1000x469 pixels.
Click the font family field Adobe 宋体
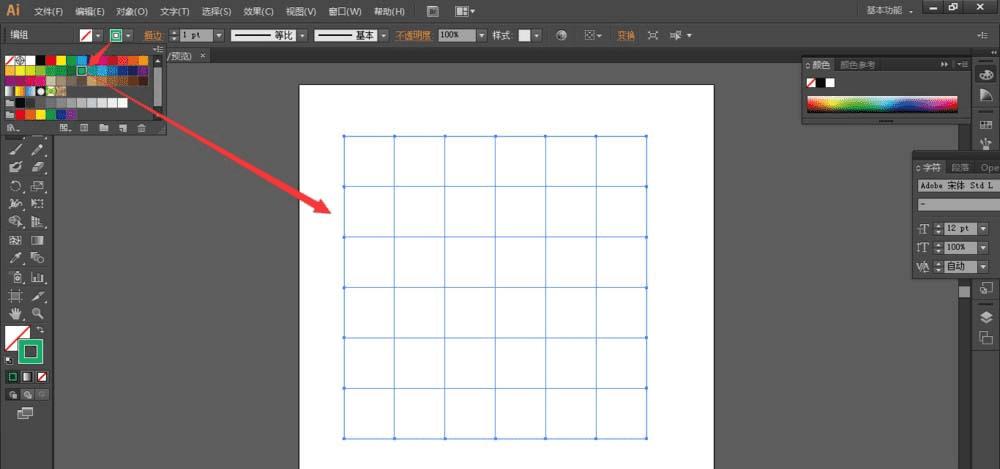[x=959, y=186]
